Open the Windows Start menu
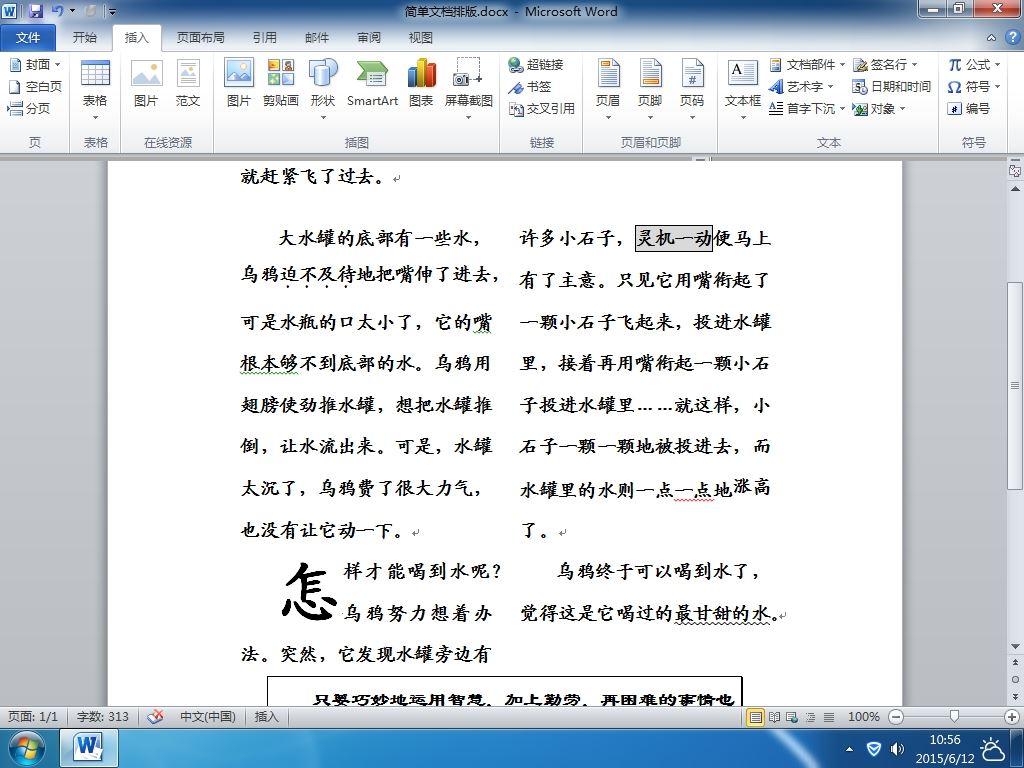The height and width of the screenshot is (768, 1024). [26, 748]
